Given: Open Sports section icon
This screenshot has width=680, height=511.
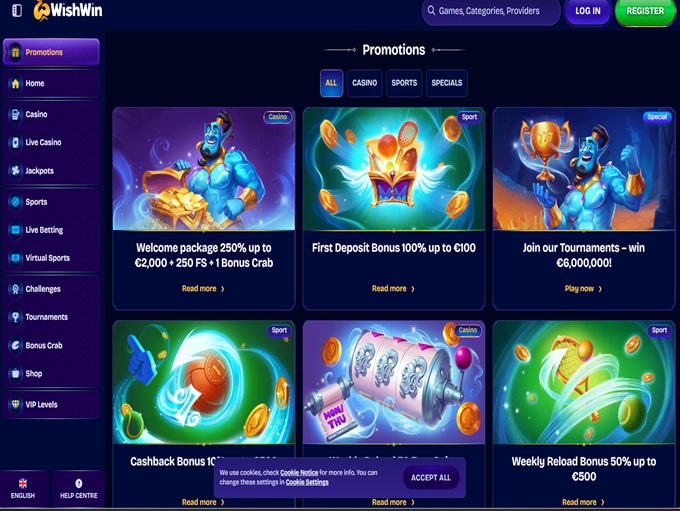Looking at the screenshot, I should coord(15,202).
